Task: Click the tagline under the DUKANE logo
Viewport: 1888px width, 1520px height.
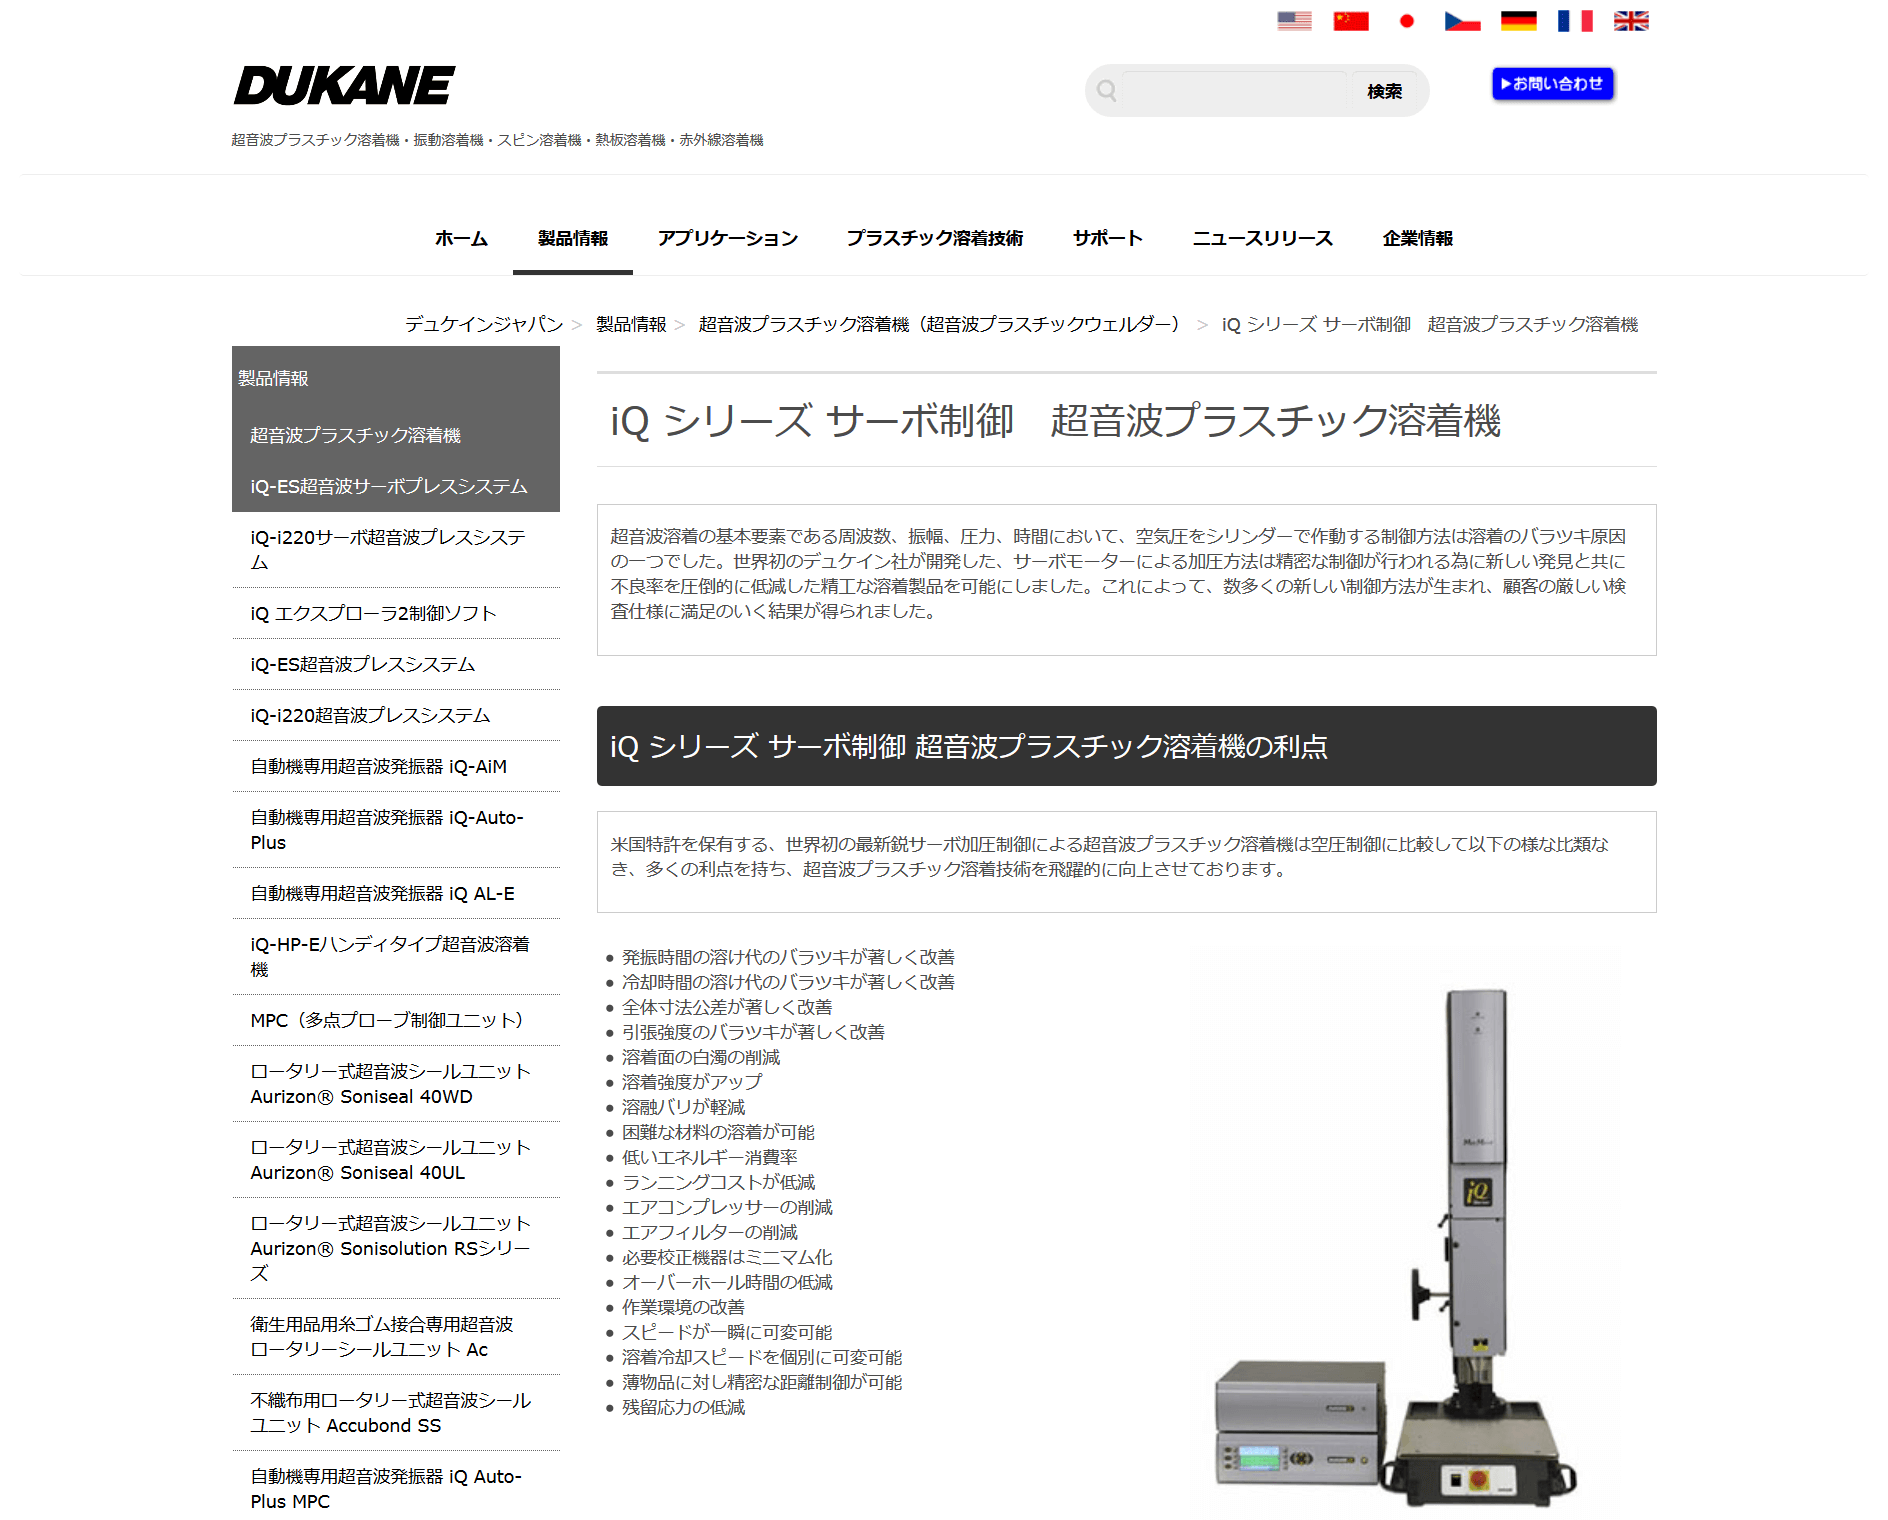Action: (497, 140)
